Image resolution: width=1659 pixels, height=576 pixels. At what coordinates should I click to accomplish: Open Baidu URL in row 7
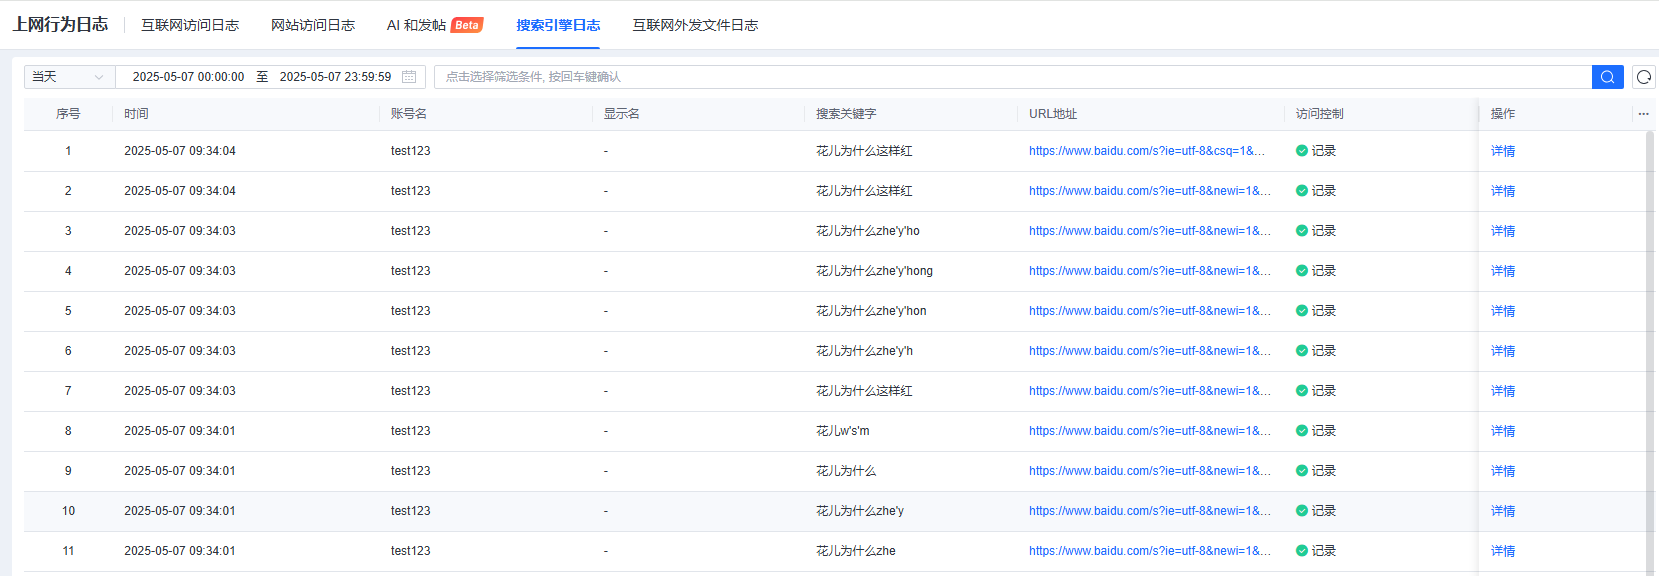tap(1150, 391)
